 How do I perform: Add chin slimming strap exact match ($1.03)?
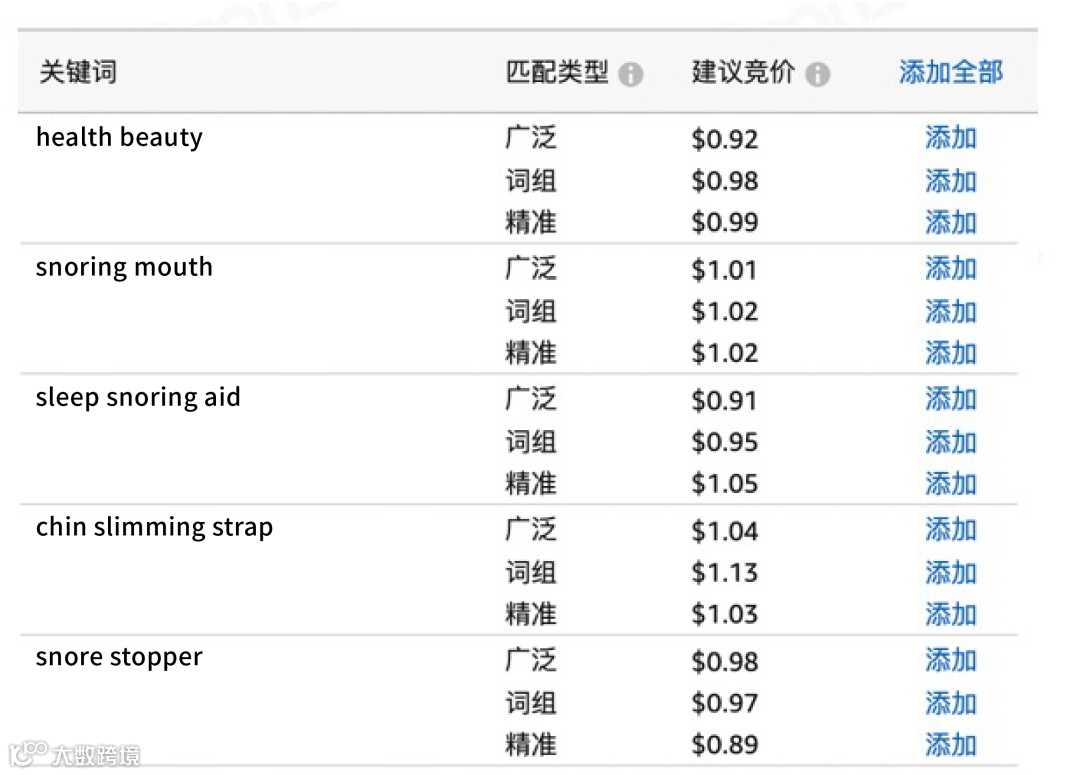[x=951, y=614]
